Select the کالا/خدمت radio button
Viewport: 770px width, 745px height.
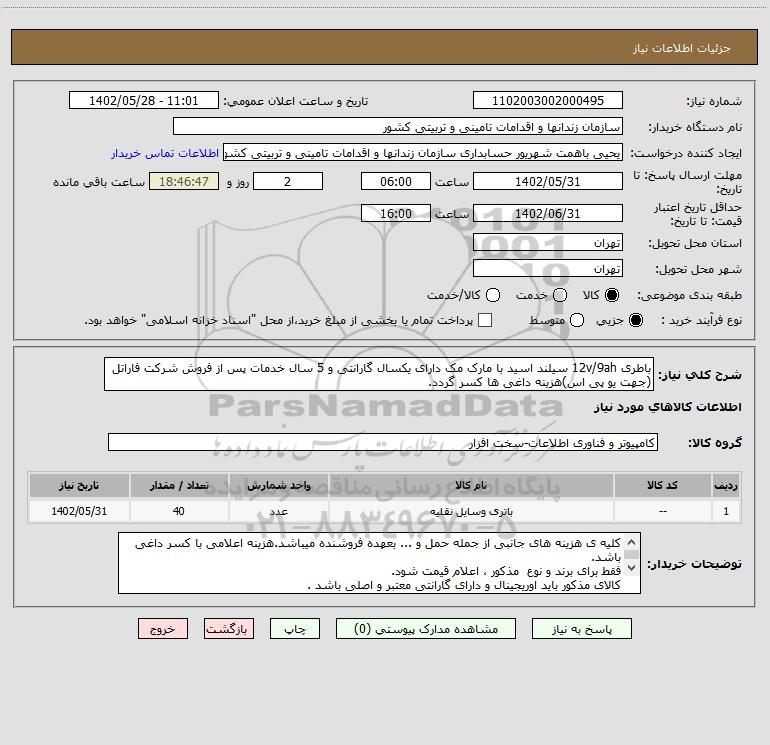tap(493, 295)
